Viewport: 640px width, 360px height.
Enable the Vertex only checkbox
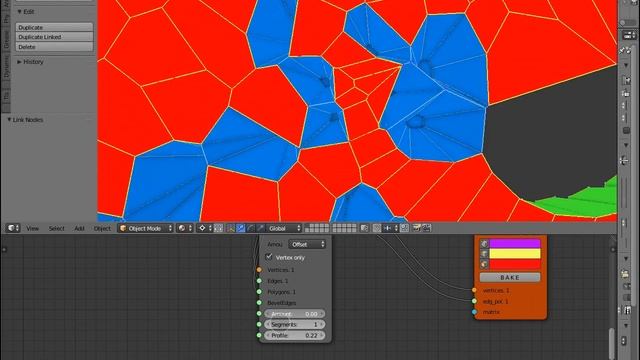point(269,257)
